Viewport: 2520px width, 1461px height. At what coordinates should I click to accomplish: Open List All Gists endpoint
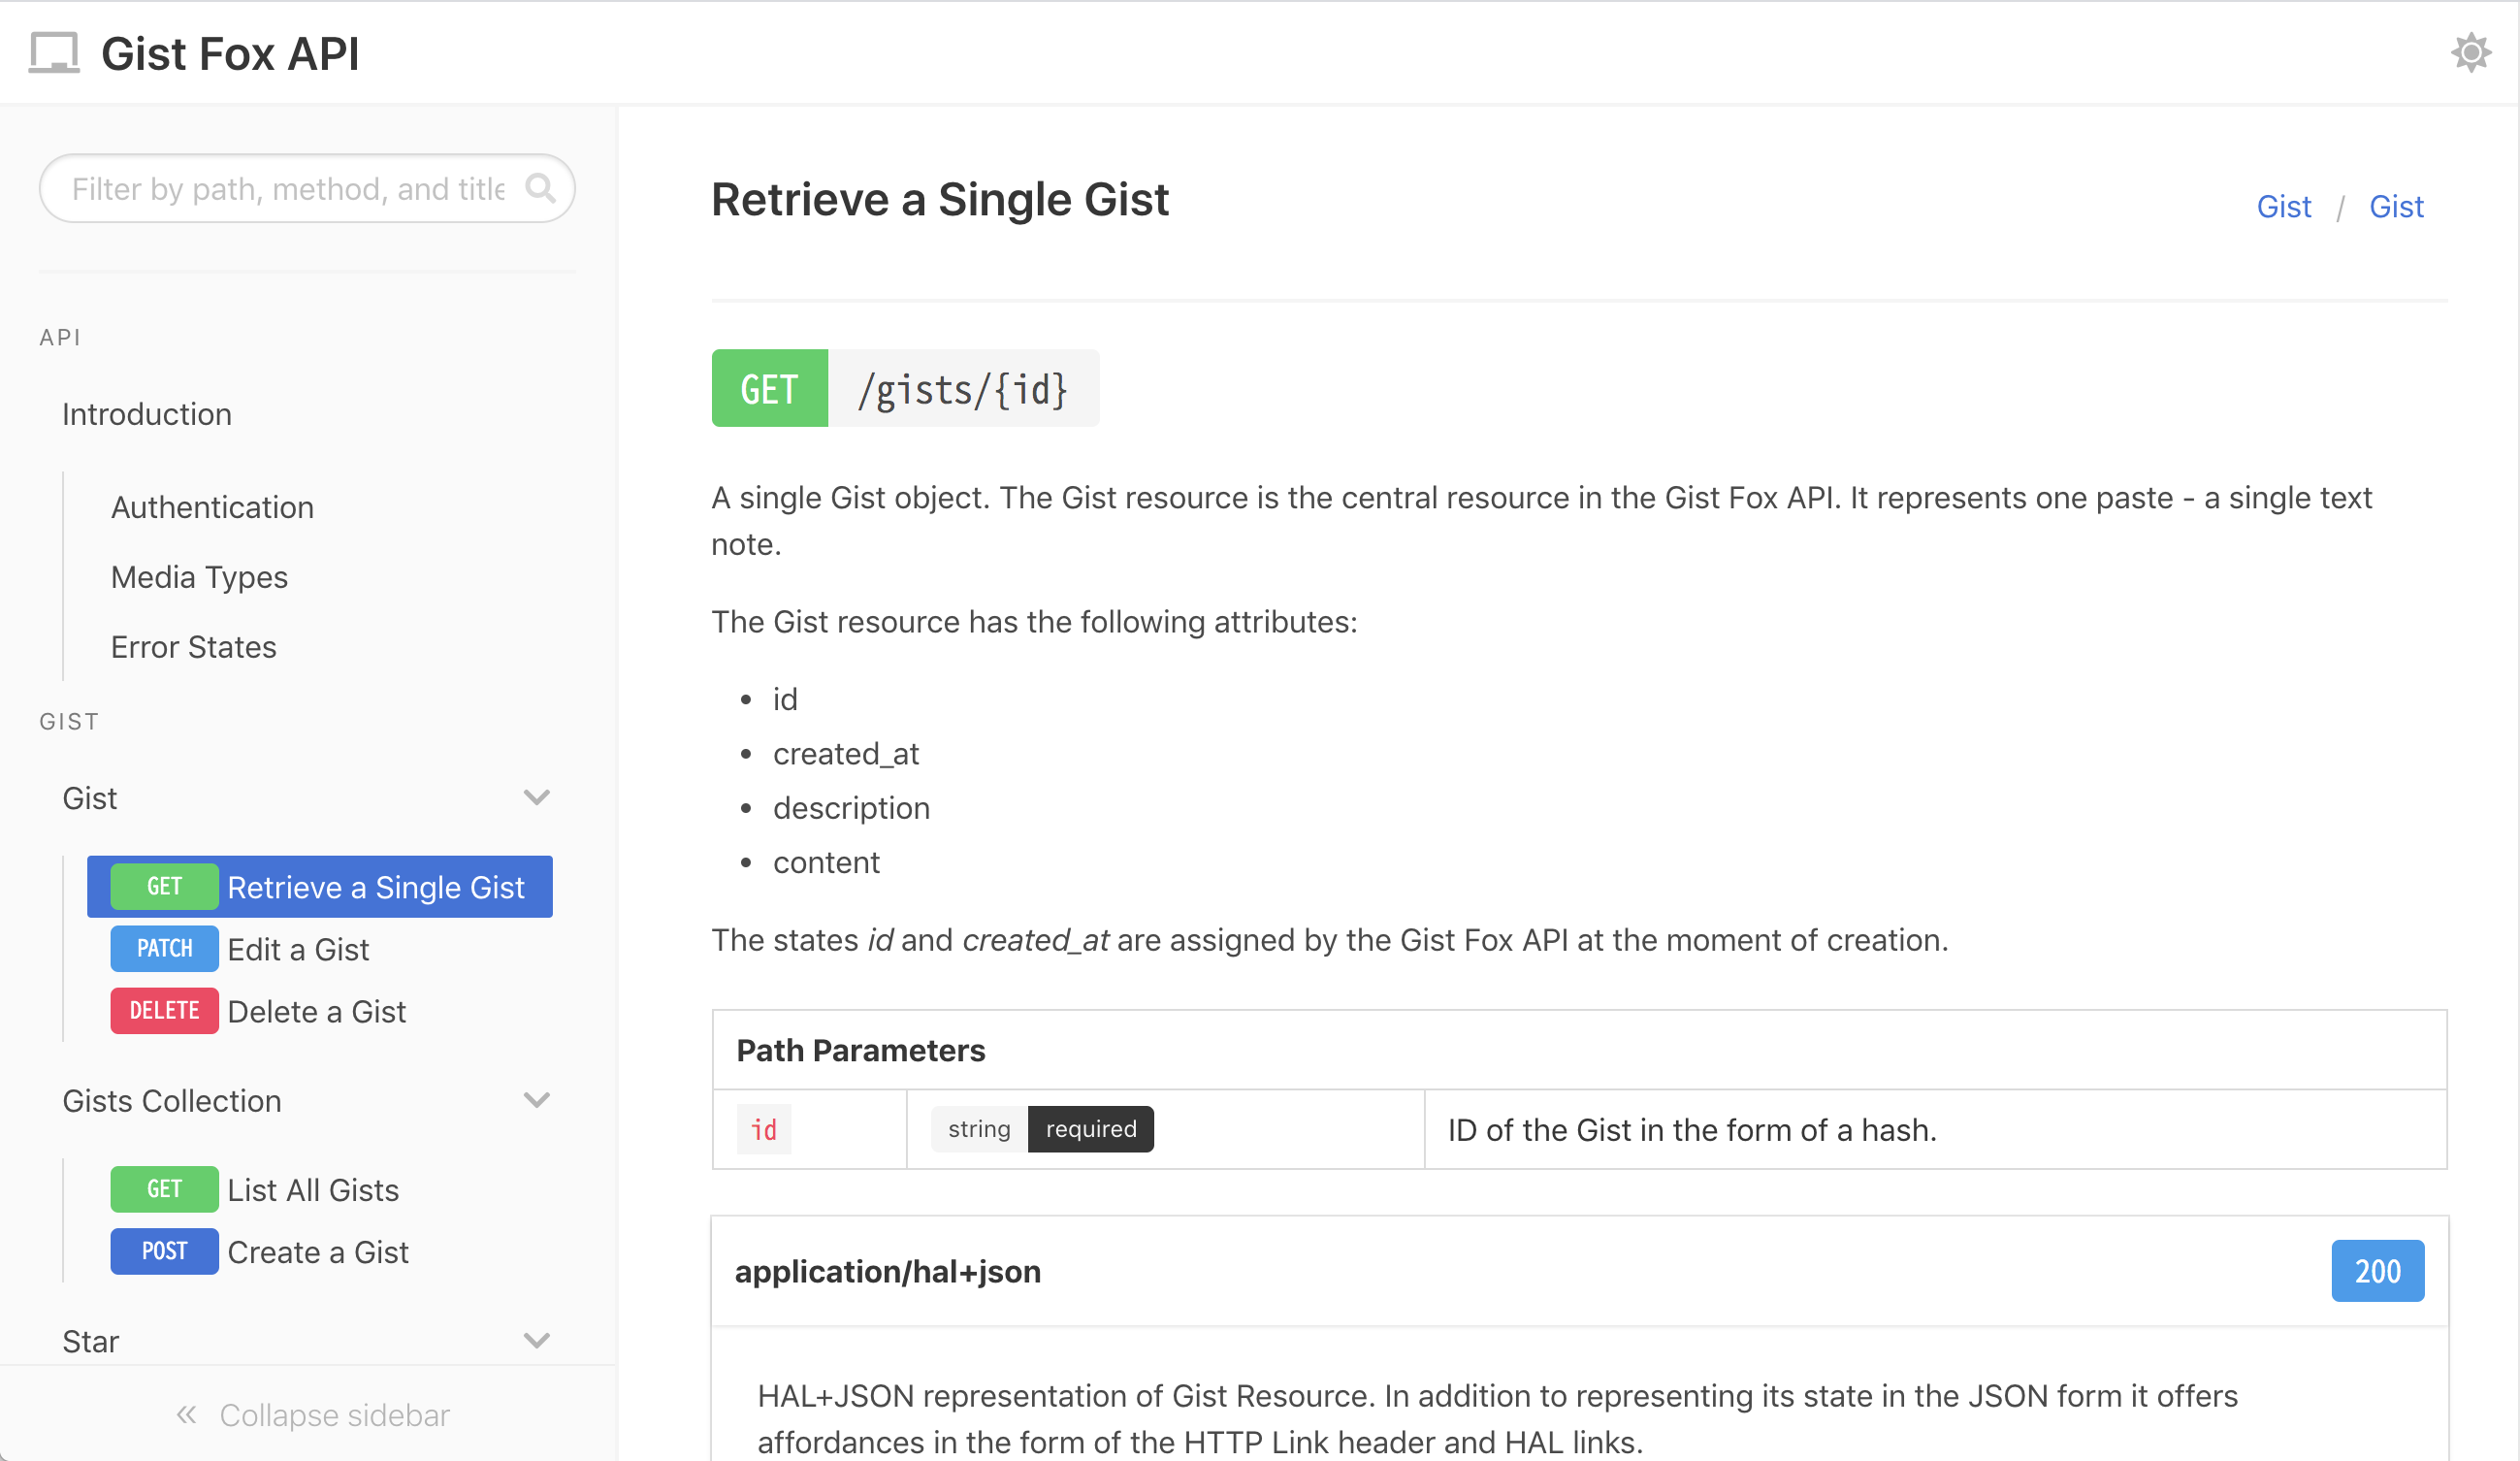(313, 1190)
